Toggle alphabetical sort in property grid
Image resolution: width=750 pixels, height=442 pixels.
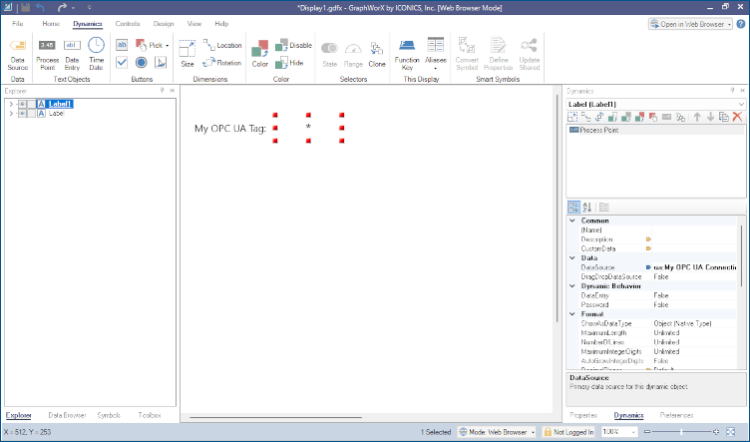(589, 207)
